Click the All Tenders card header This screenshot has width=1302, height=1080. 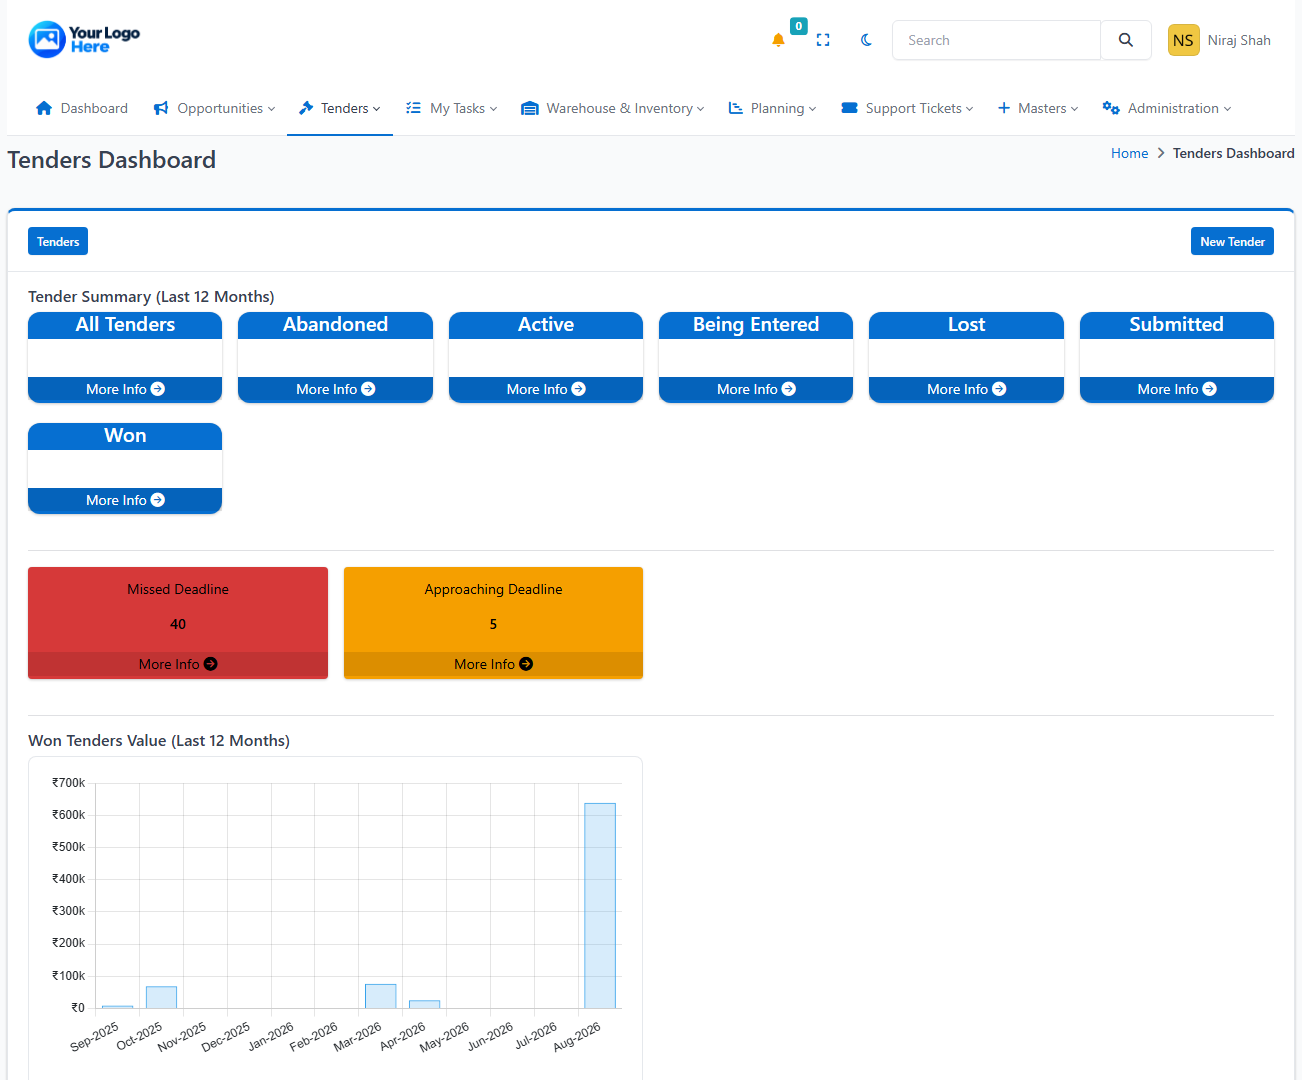[x=125, y=325]
